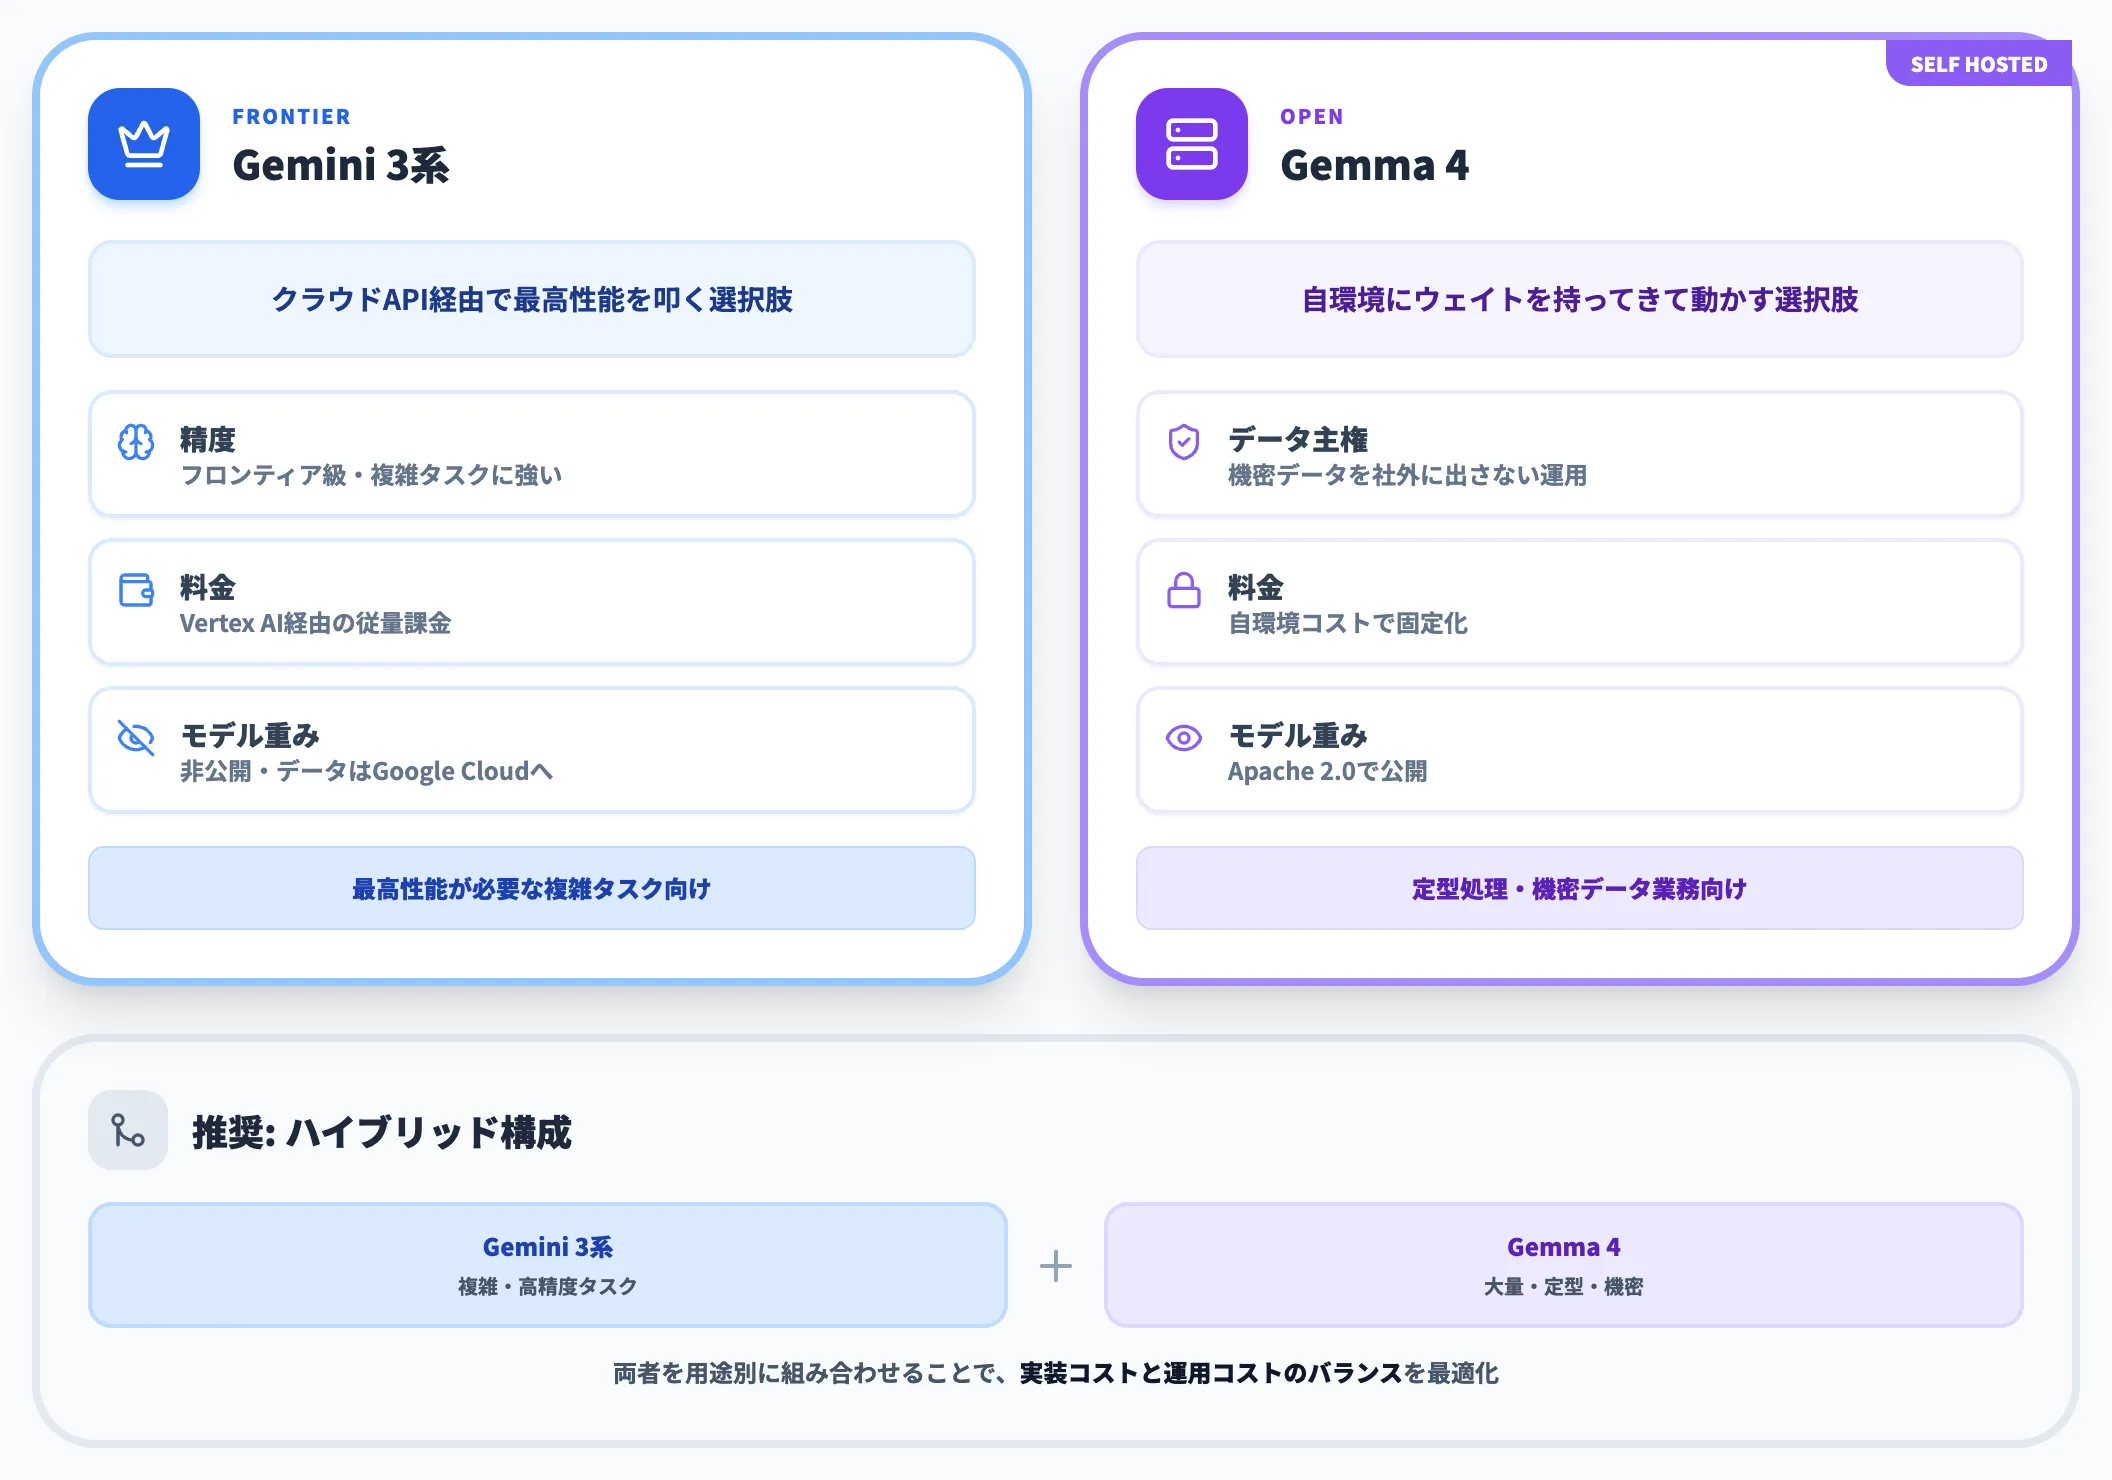Click the bold phrase 実装コストと運用コストのバランス
Image resolution: width=2112 pixels, height=1480 pixels.
1212,1373
